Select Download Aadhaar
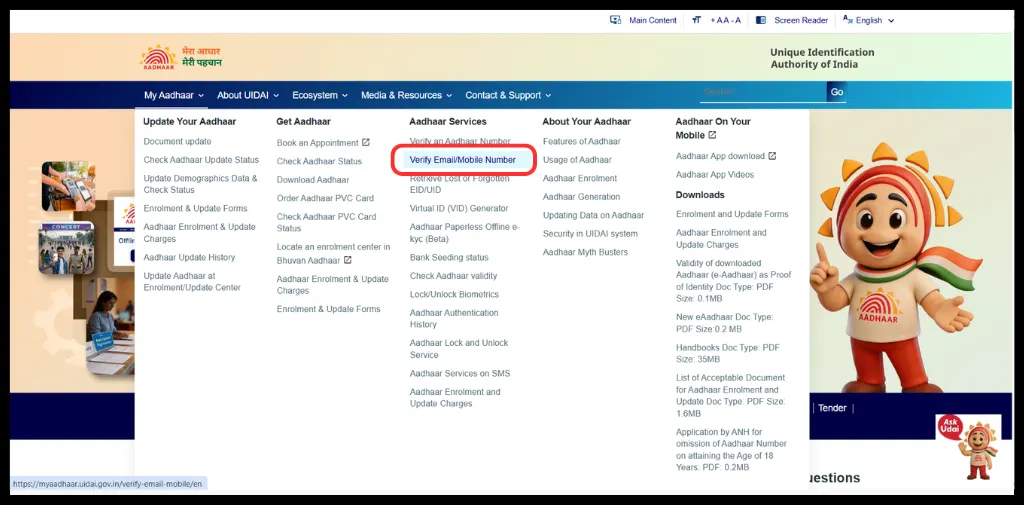 (x=313, y=180)
